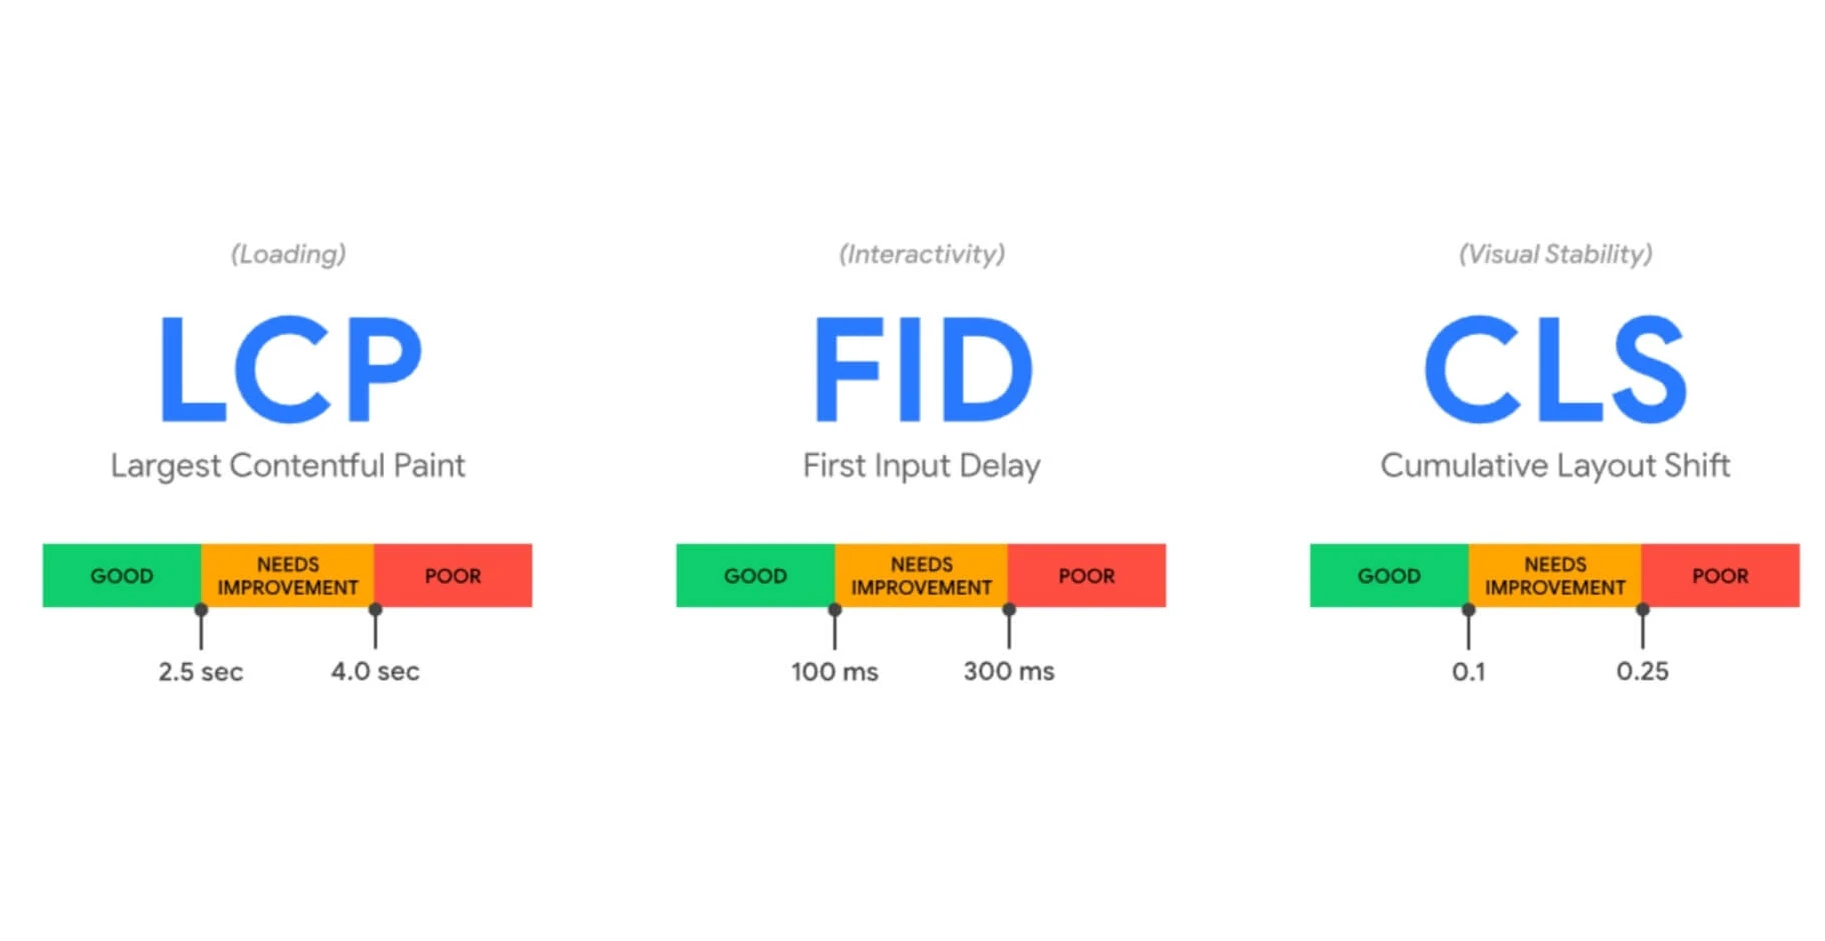The height and width of the screenshot is (941, 1825).
Task: Select the red POOR segment under FID
Action: (1087, 575)
